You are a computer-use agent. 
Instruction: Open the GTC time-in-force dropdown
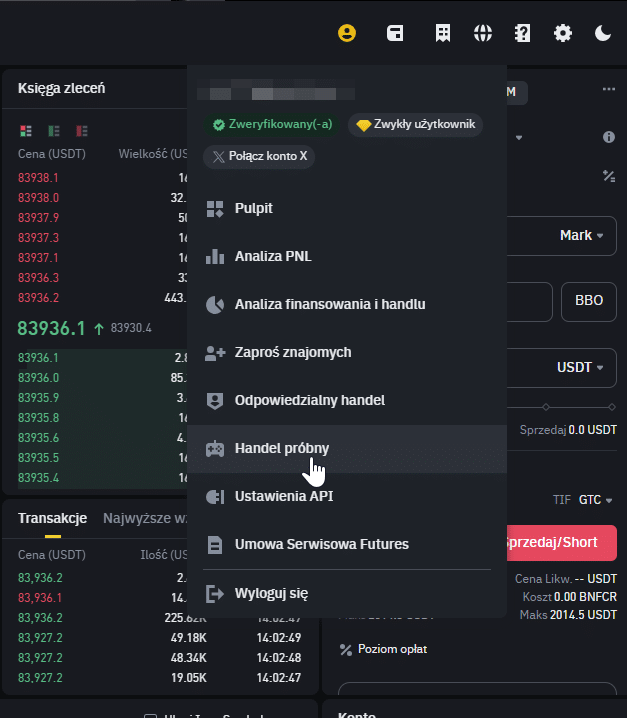[595, 500]
